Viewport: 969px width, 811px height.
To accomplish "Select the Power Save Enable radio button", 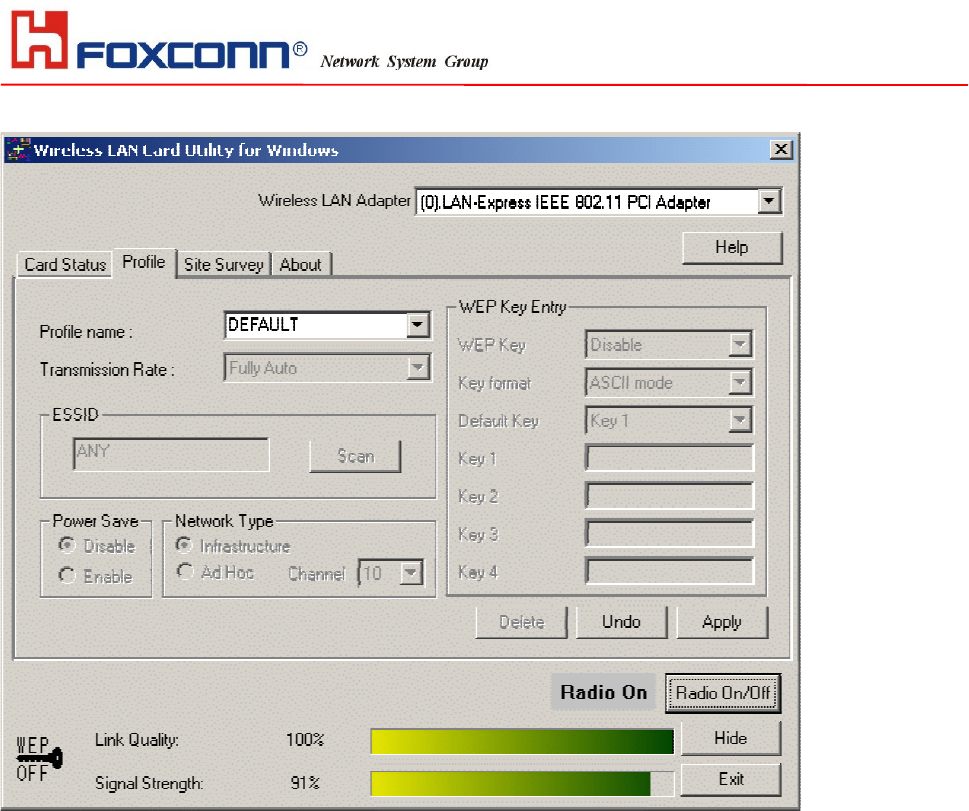I will pyautogui.click(x=67, y=575).
